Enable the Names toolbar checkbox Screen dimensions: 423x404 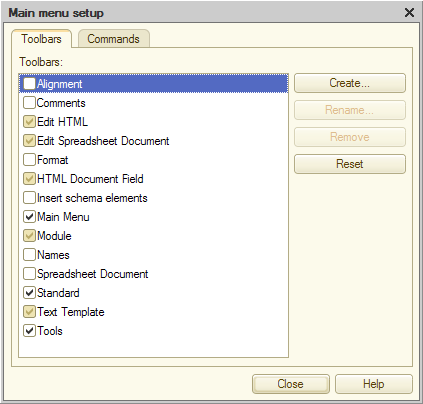pyautogui.click(x=29, y=255)
